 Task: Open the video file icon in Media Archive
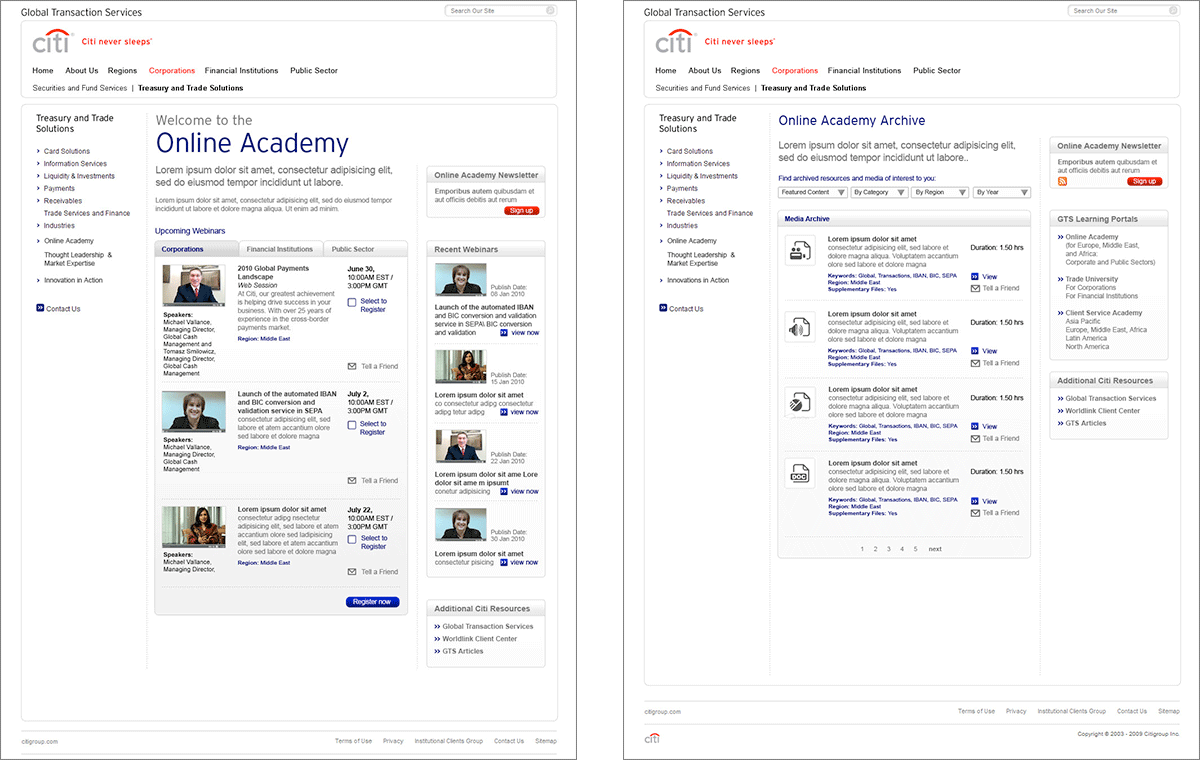pos(799,251)
